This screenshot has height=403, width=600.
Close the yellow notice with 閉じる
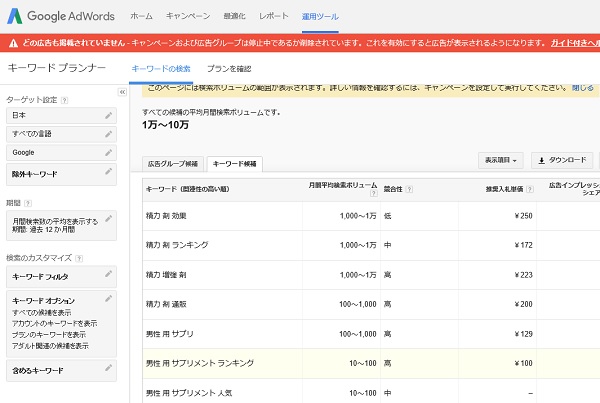[x=583, y=88]
